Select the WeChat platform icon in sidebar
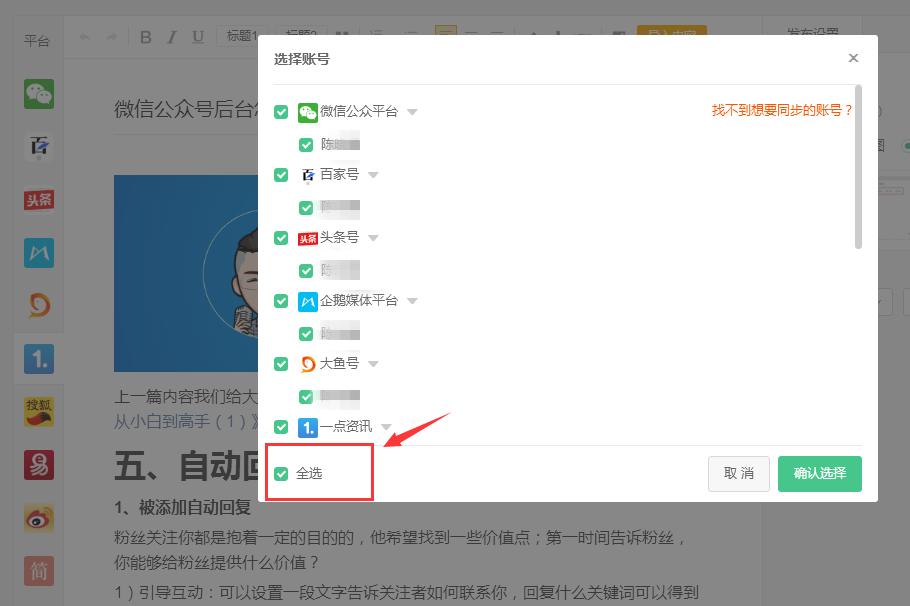 pos(38,93)
